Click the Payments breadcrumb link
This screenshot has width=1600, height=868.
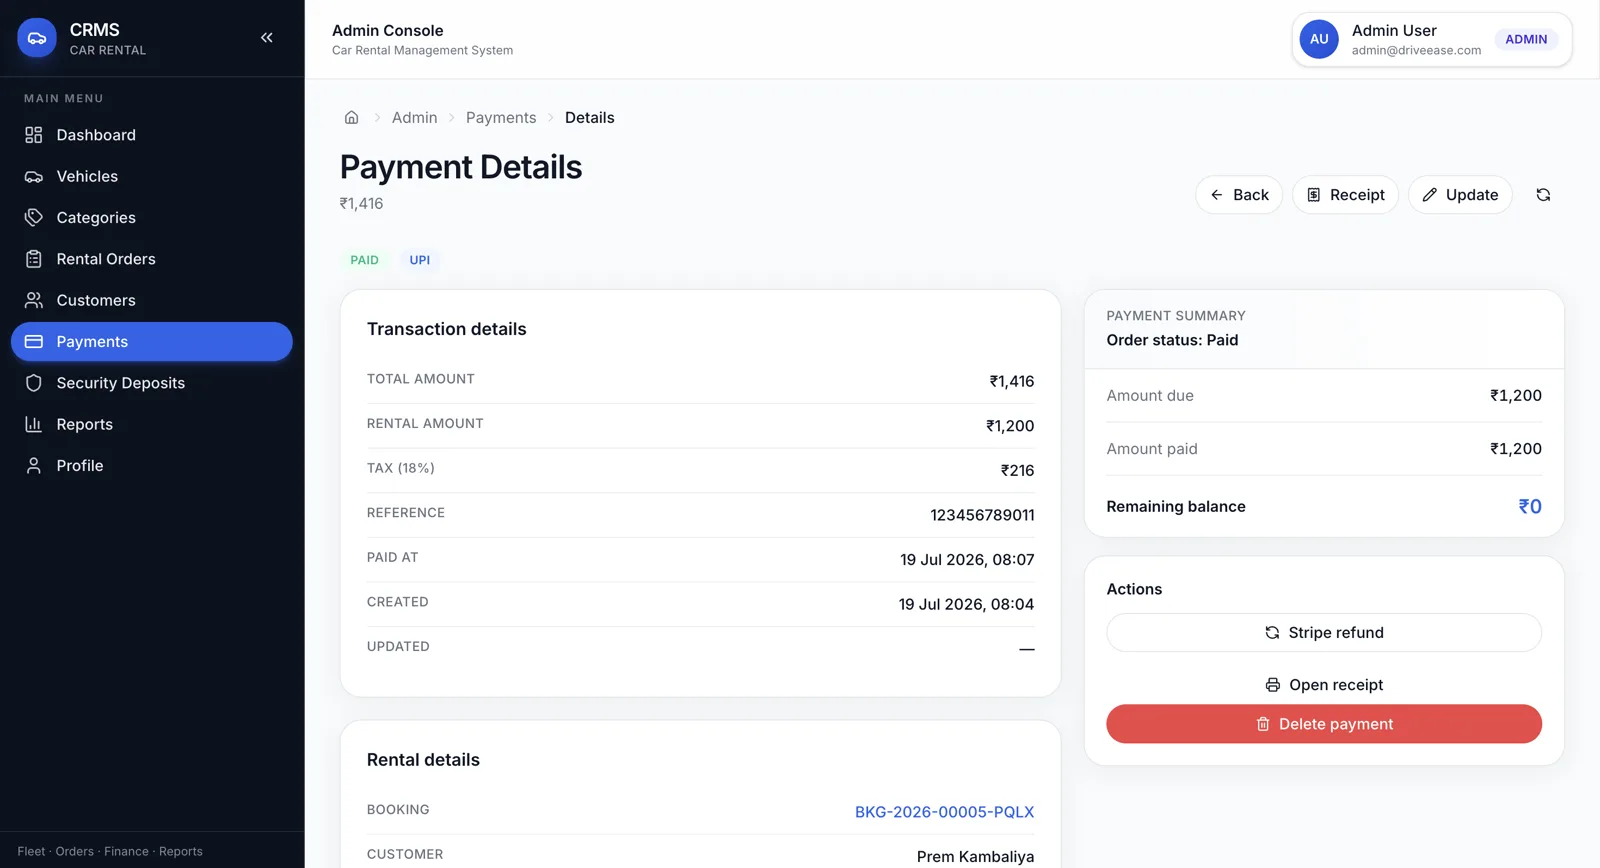pyautogui.click(x=501, y=117)
